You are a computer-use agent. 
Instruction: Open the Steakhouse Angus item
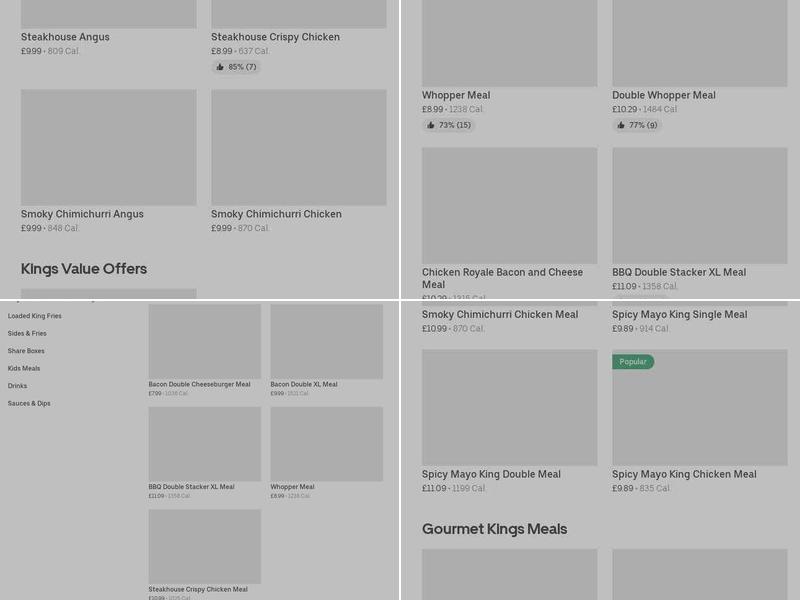(65, 37)
